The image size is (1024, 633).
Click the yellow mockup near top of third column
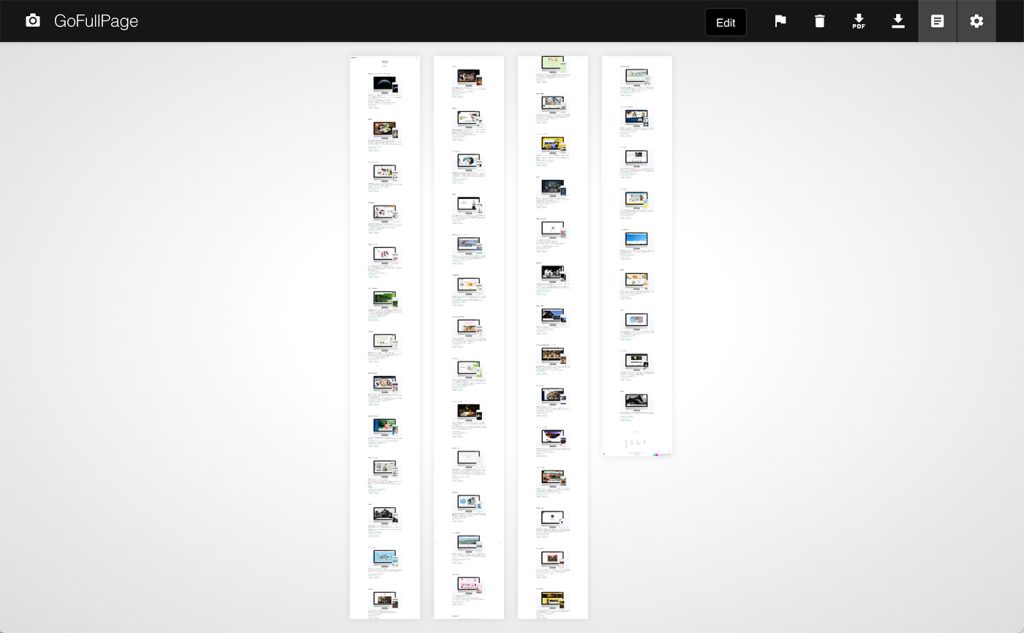(553, 143)
